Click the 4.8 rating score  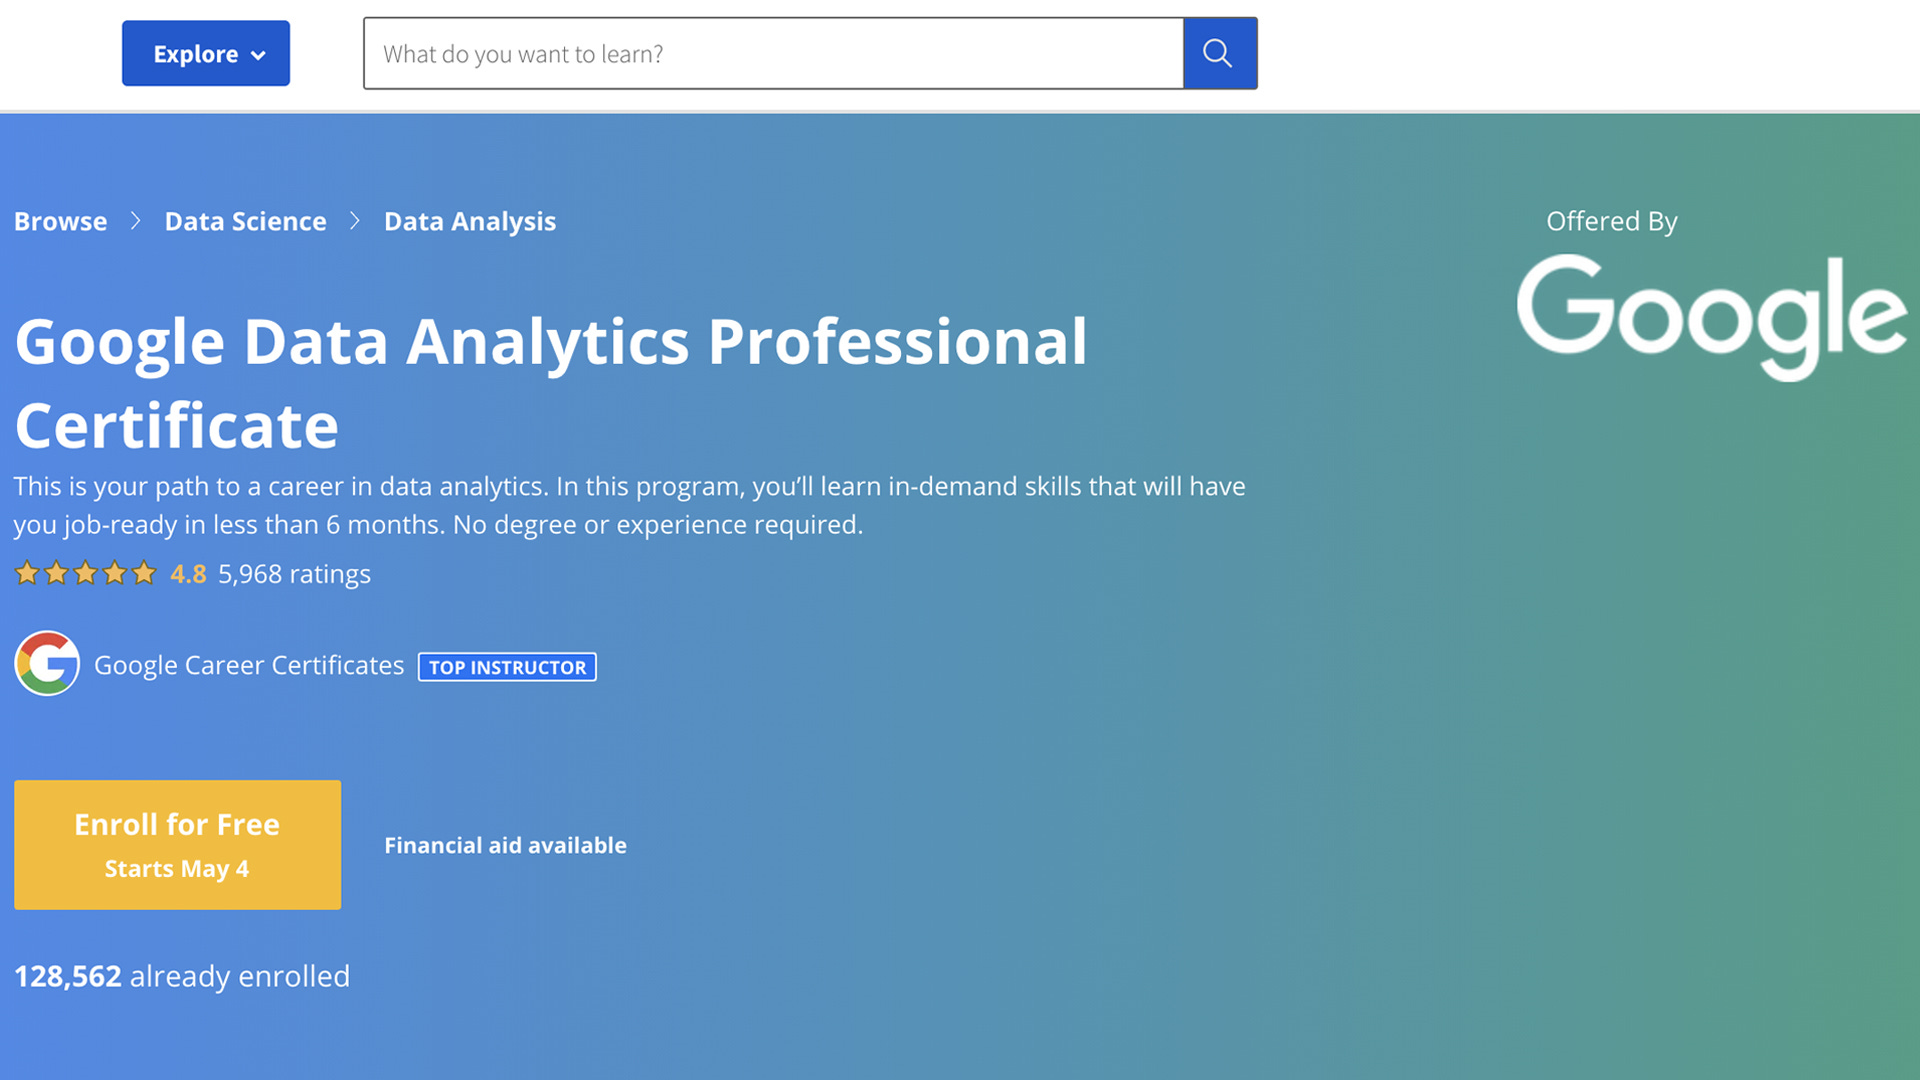pyautogui.click(x=188, y=574)
